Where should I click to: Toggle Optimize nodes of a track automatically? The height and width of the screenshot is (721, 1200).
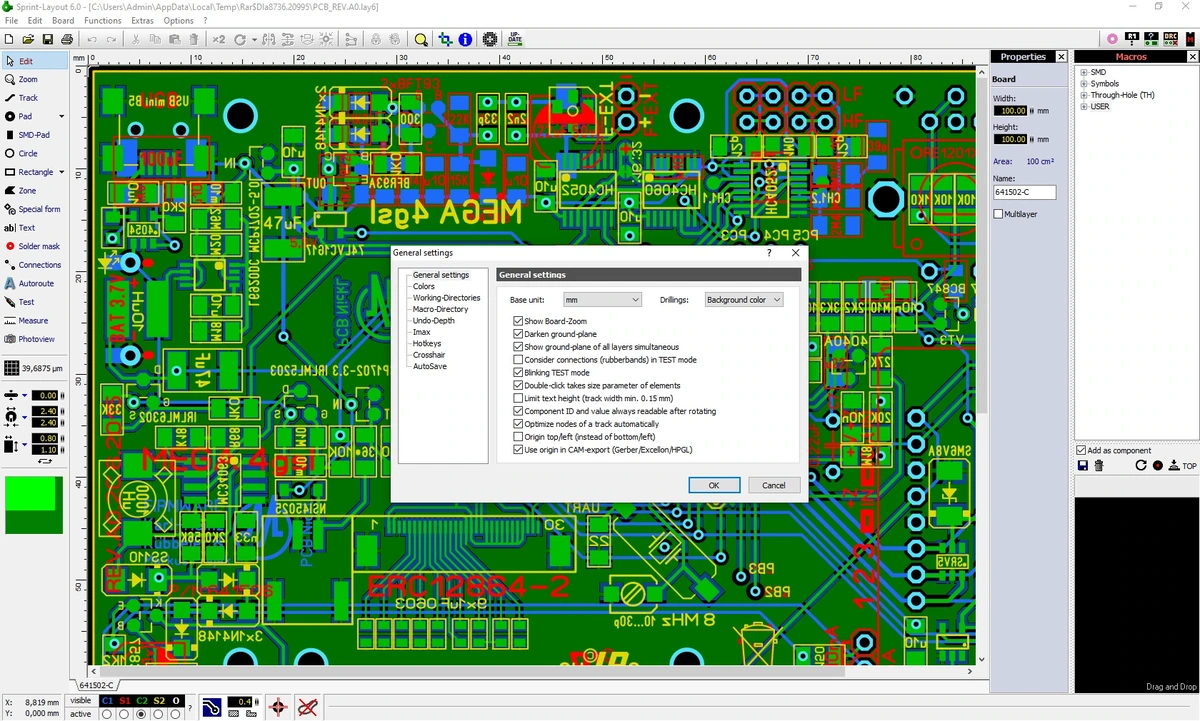(x=518, y=424)
